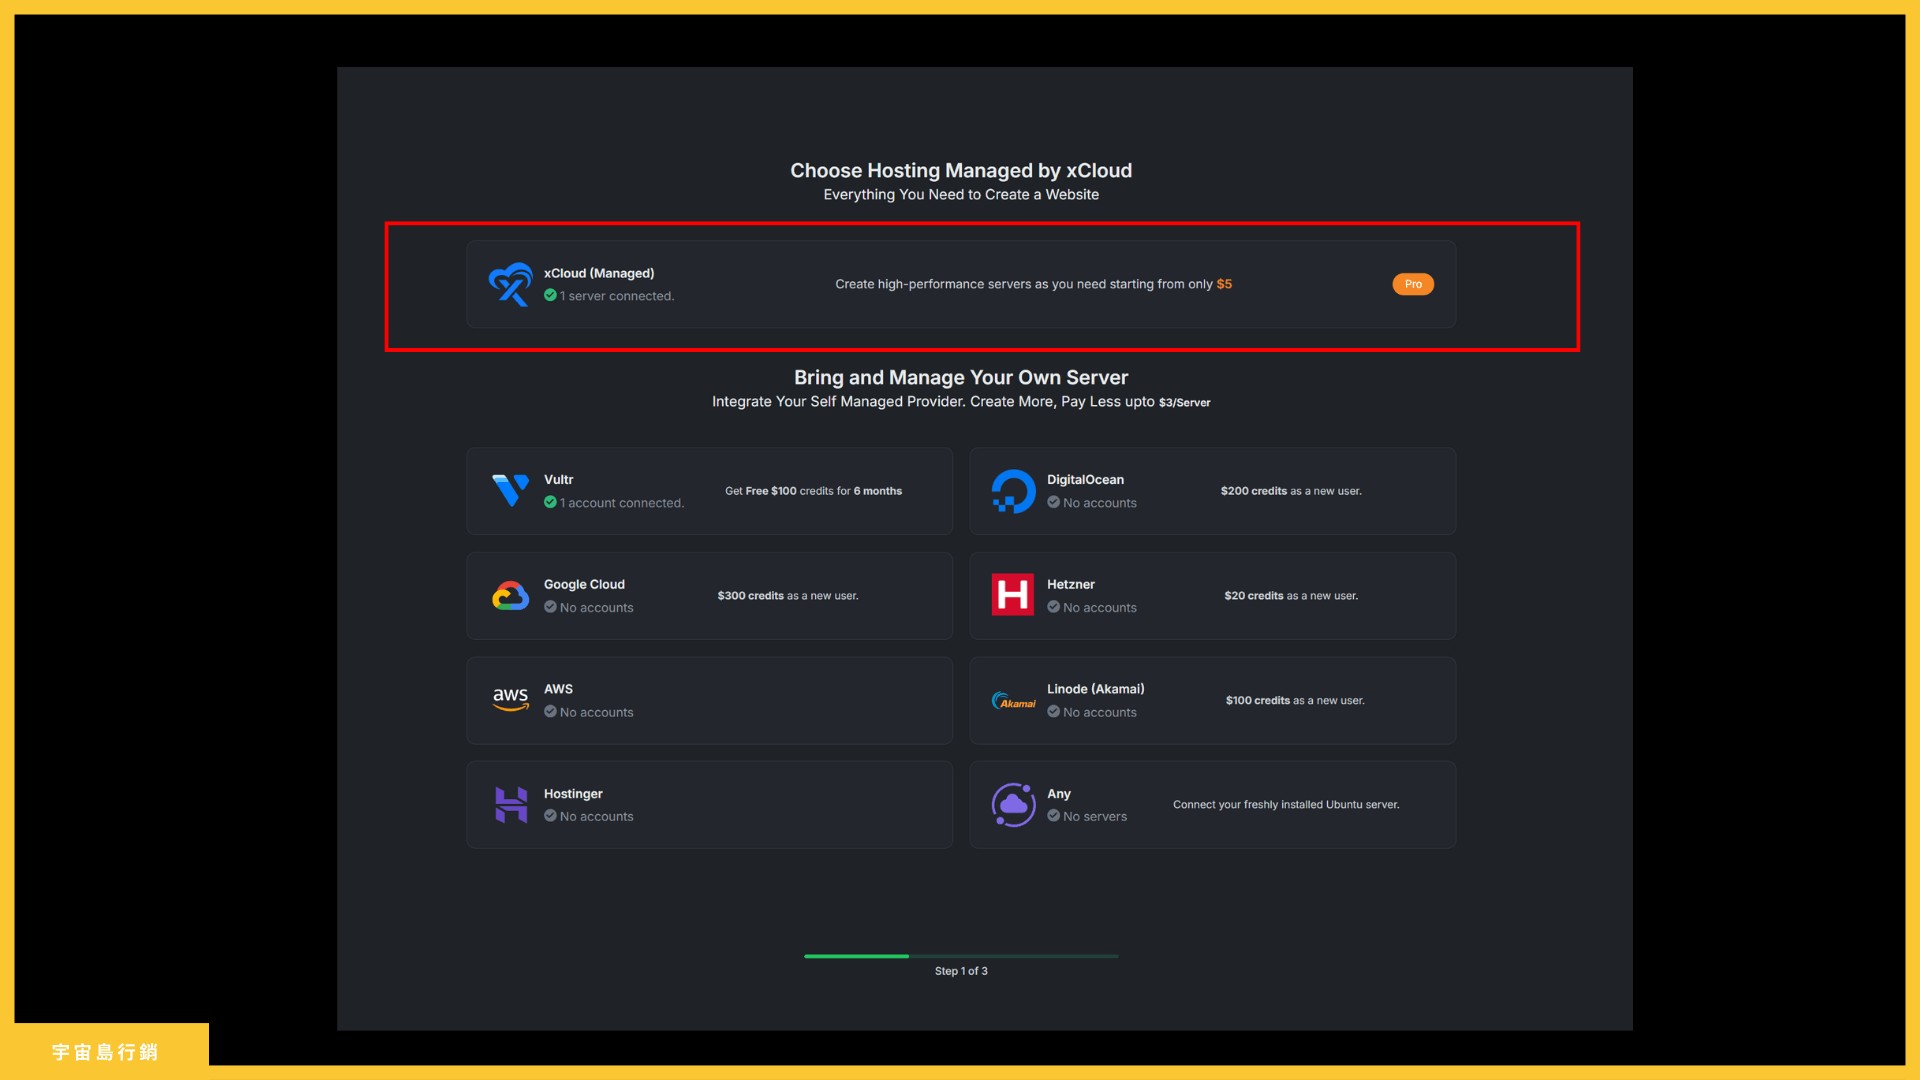Click the gray check next to No servers
The height and width of the screenshot is (1080, 1920).
coord(1053,816)
